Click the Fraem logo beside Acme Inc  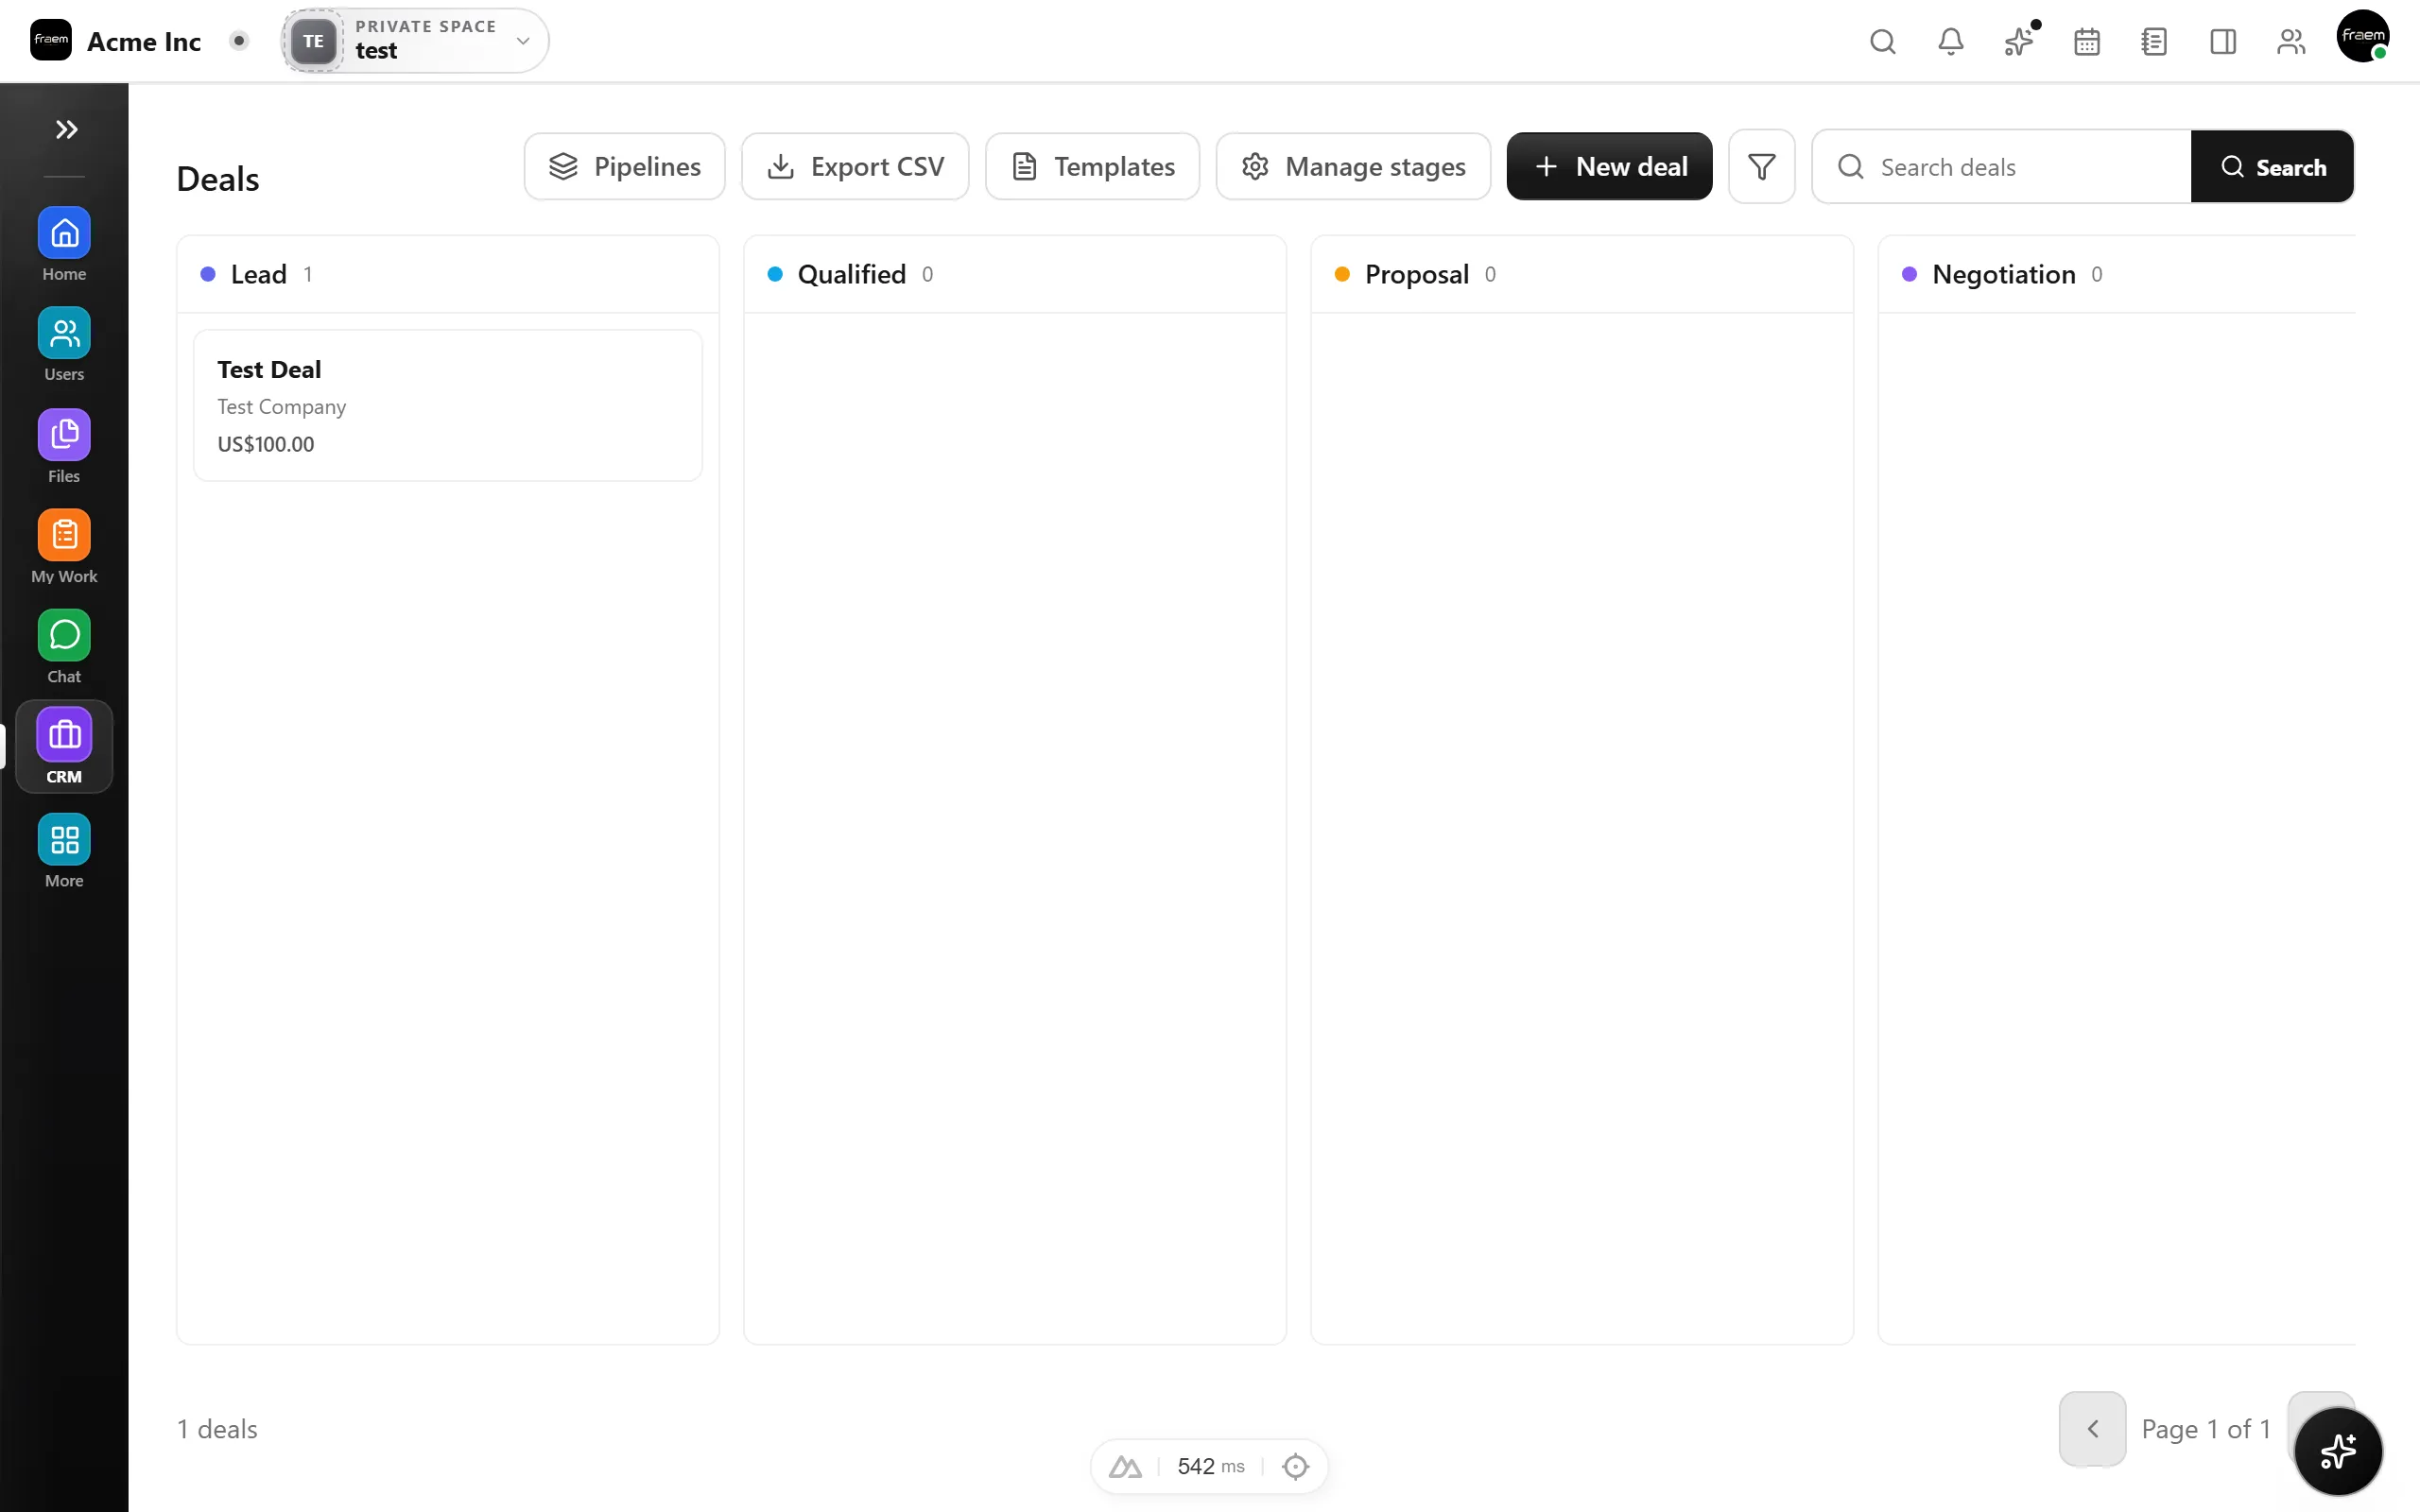tap(51, 40)
